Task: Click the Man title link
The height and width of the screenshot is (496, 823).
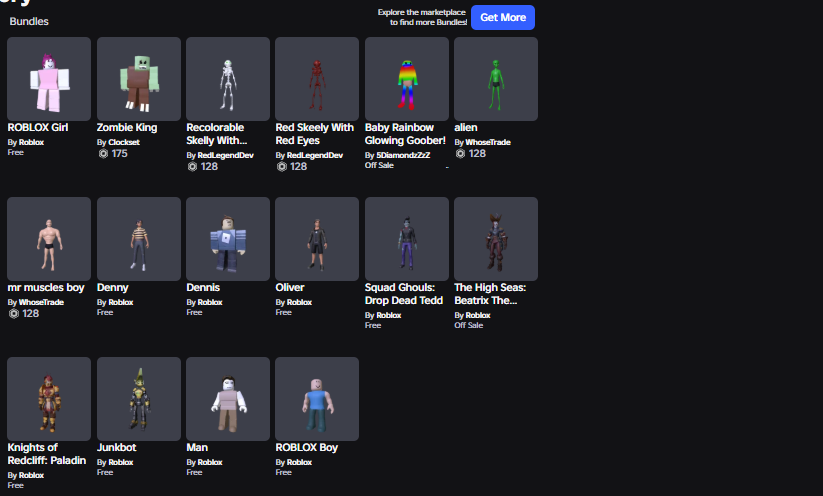Action: pos(197,448)
